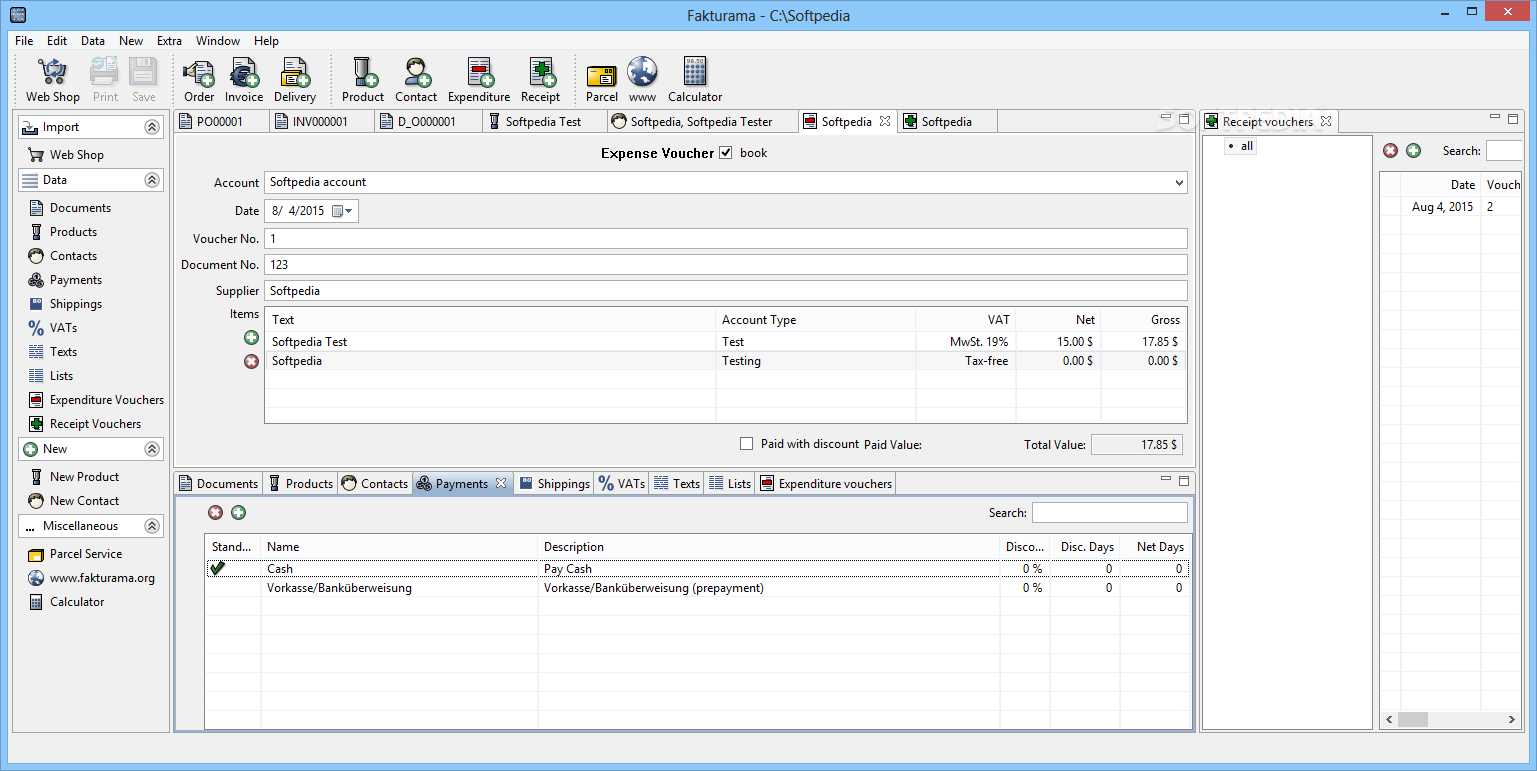Screen dimensions: 1537x771
Task: Close the Receipt vouchers panel tab
Action: pyautogui.click(x=1325, y=122)
